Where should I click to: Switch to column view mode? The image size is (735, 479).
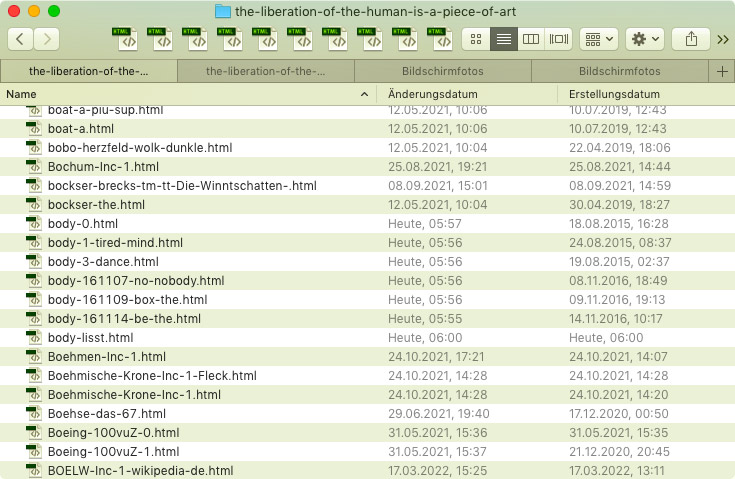(531, 39)
